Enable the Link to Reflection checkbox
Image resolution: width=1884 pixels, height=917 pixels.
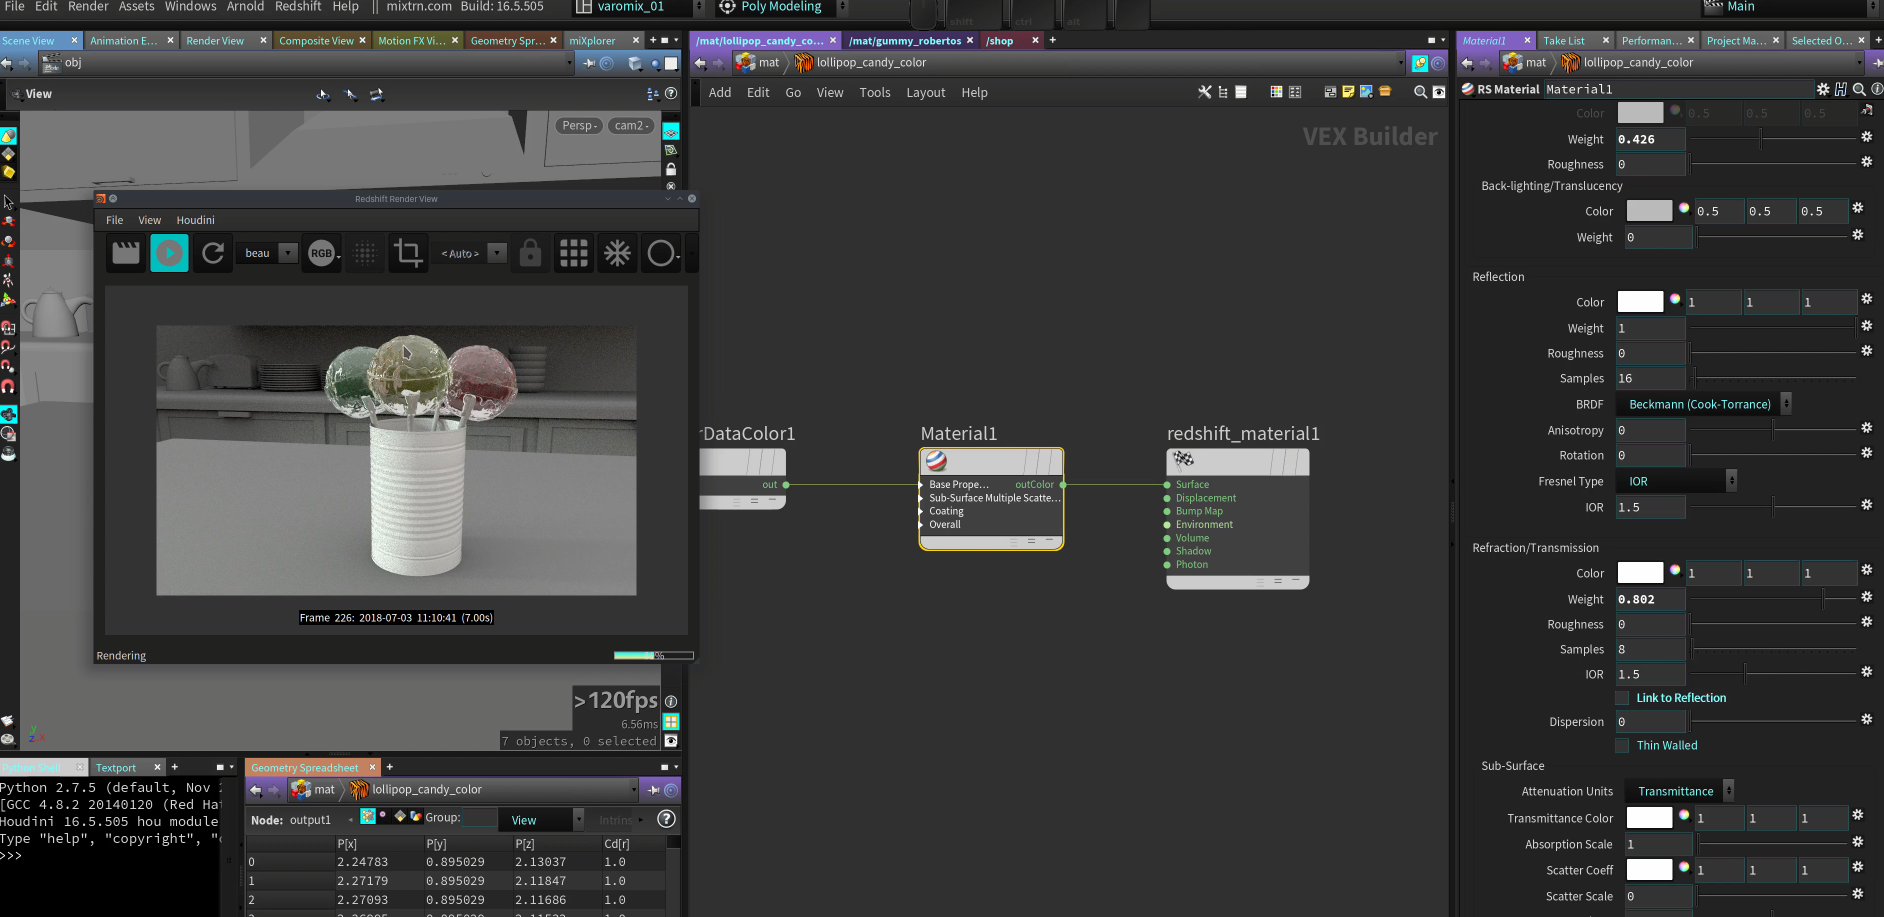click(1622, 698)
